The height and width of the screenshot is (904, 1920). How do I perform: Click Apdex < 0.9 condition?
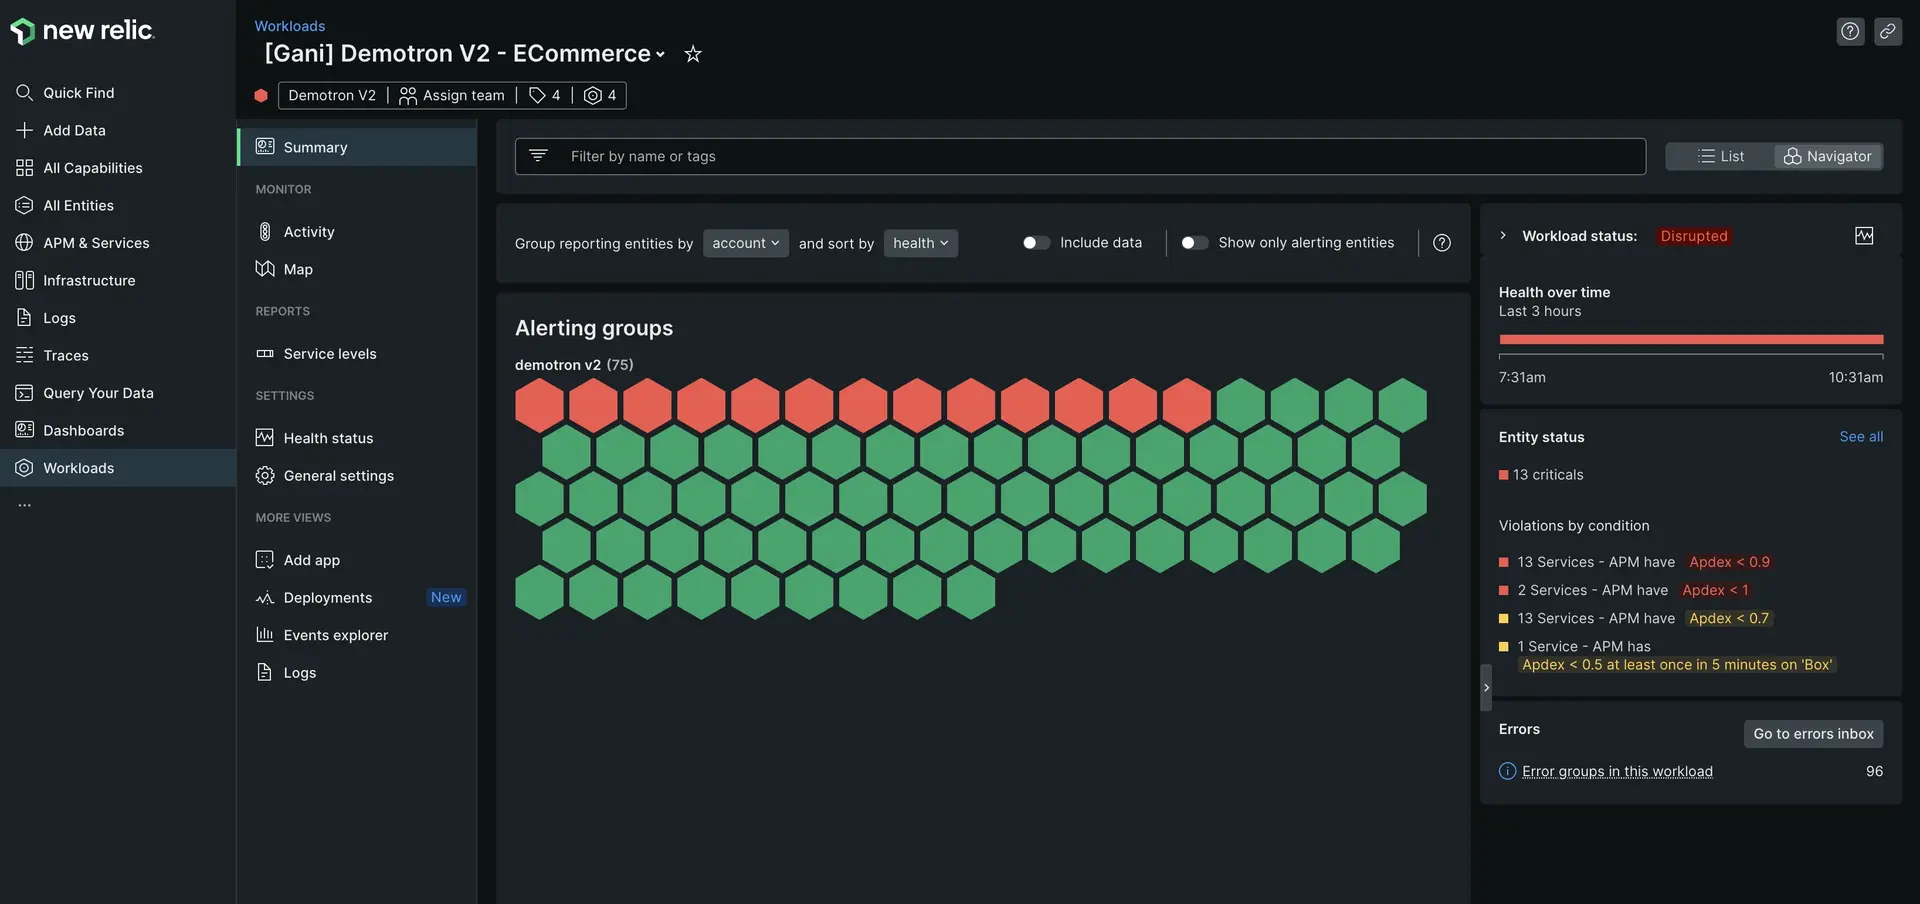click(1729, 562)
